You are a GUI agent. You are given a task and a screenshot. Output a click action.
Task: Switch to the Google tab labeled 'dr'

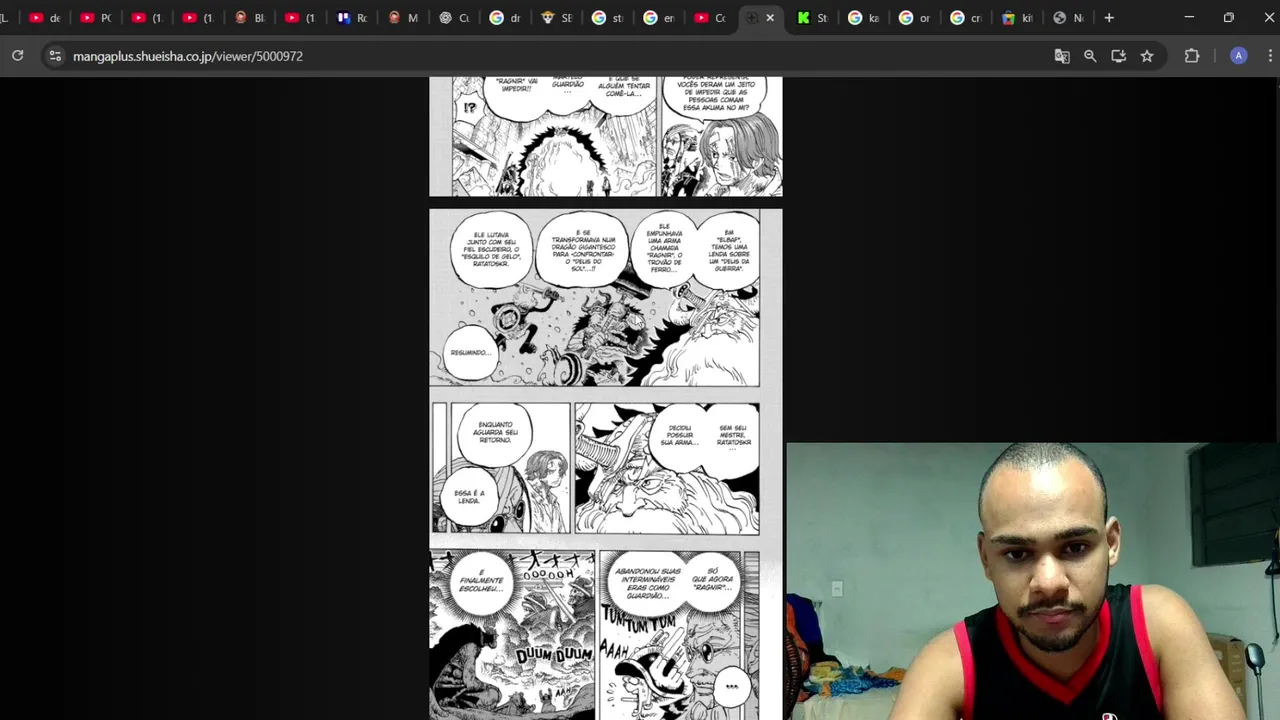pyautogui.click(x=506, y=18)
